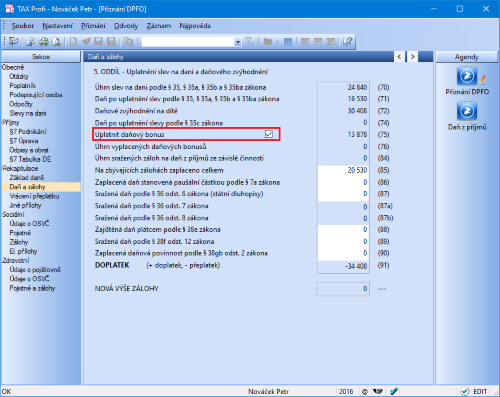Click the toolbar combo box text field

[188, 42]
